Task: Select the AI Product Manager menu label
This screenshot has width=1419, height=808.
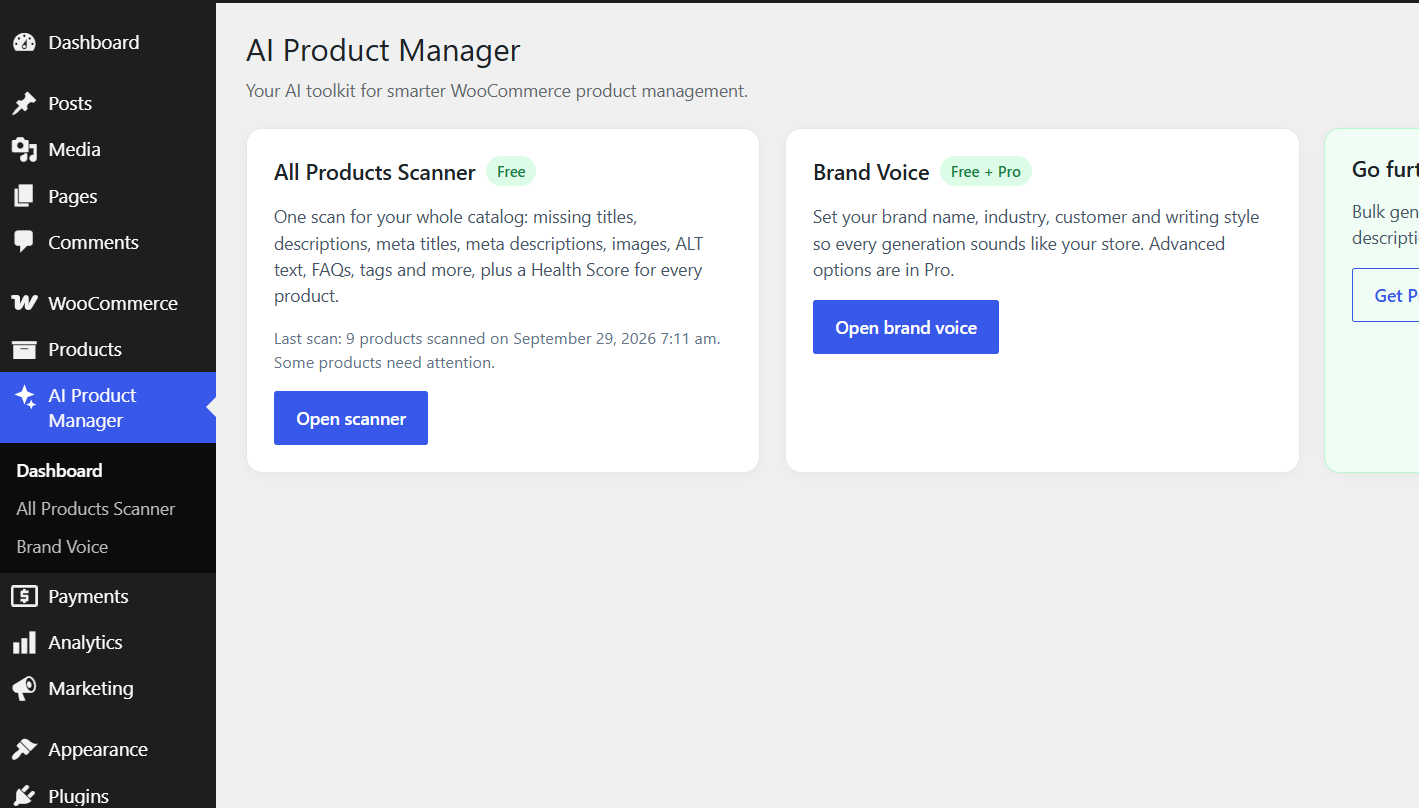Action: point(92,408)
